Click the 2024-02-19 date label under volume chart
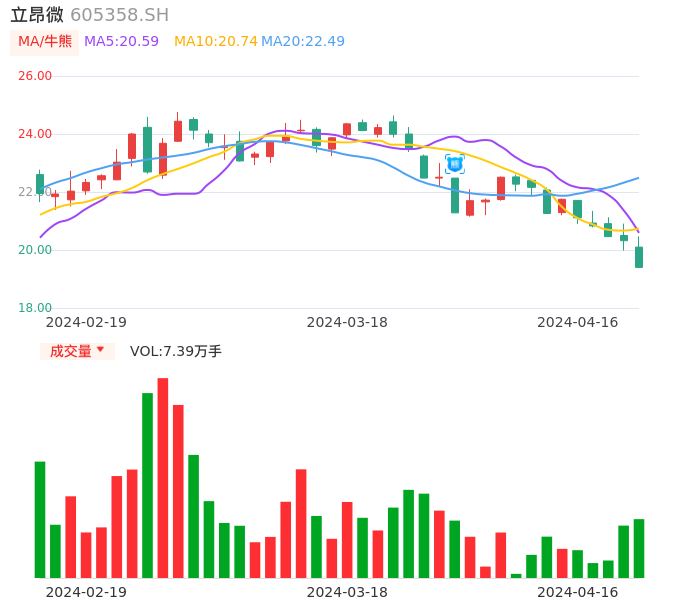The width and height of the screenshot is (686, 606). click(86, 592)
